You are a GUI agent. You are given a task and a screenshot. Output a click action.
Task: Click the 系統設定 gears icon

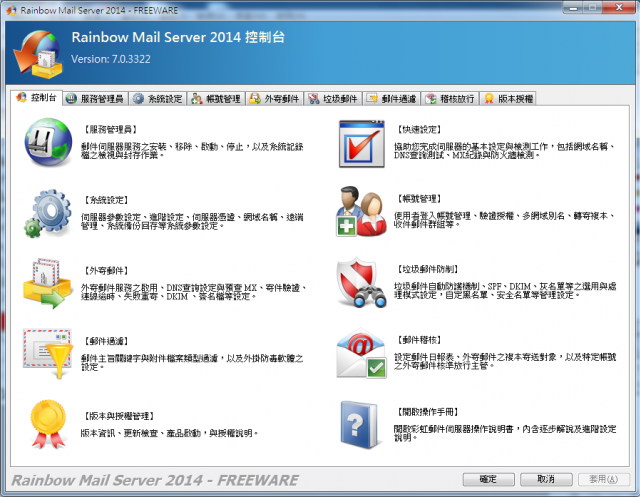pyautogui.click(x=48, y=213)
